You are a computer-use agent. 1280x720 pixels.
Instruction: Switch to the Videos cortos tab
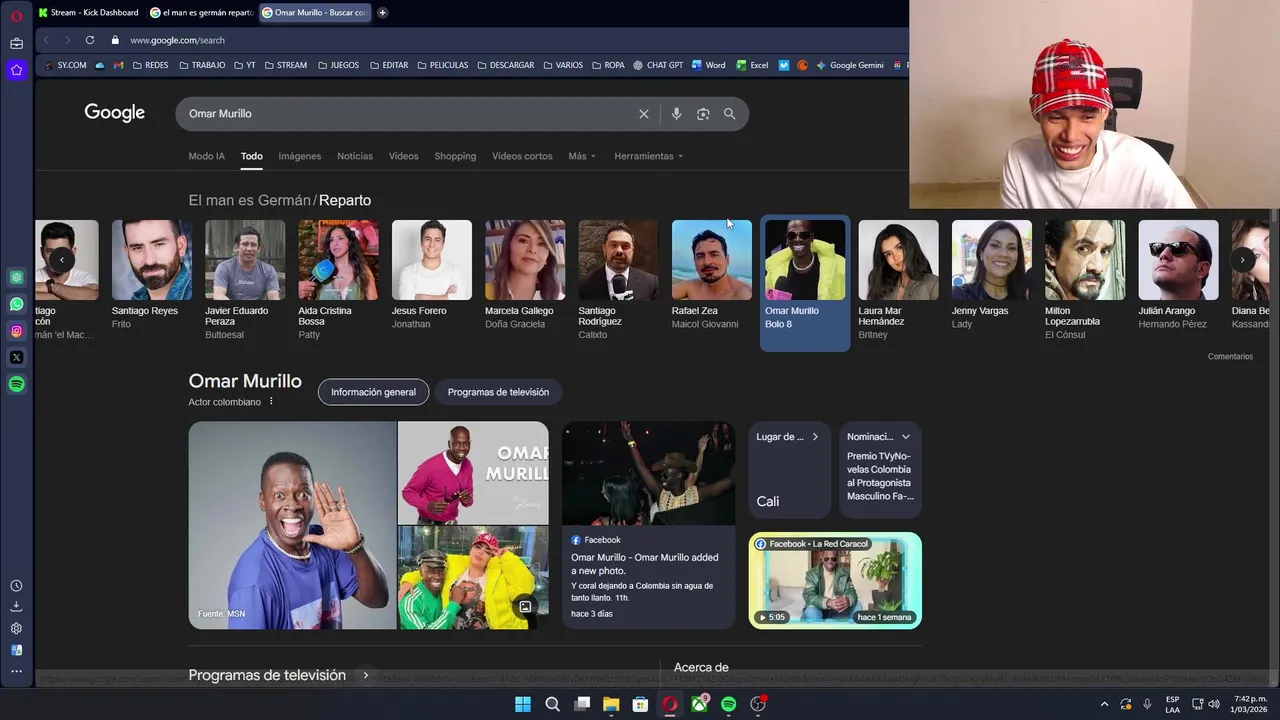tap(522, 156)
